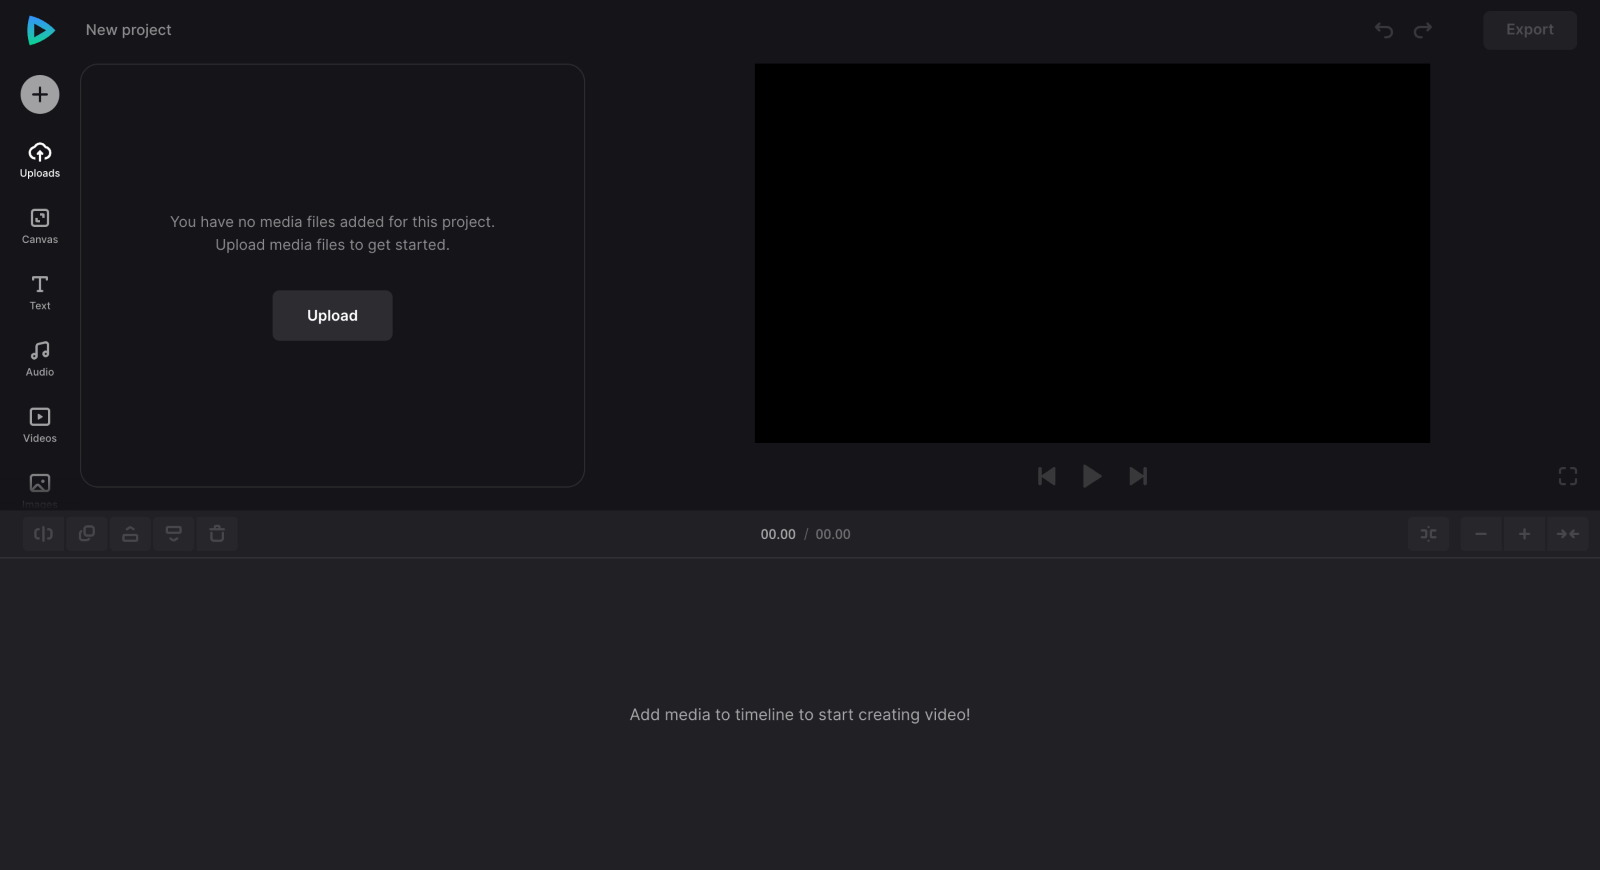Click the fit timeline icon

1568,534
